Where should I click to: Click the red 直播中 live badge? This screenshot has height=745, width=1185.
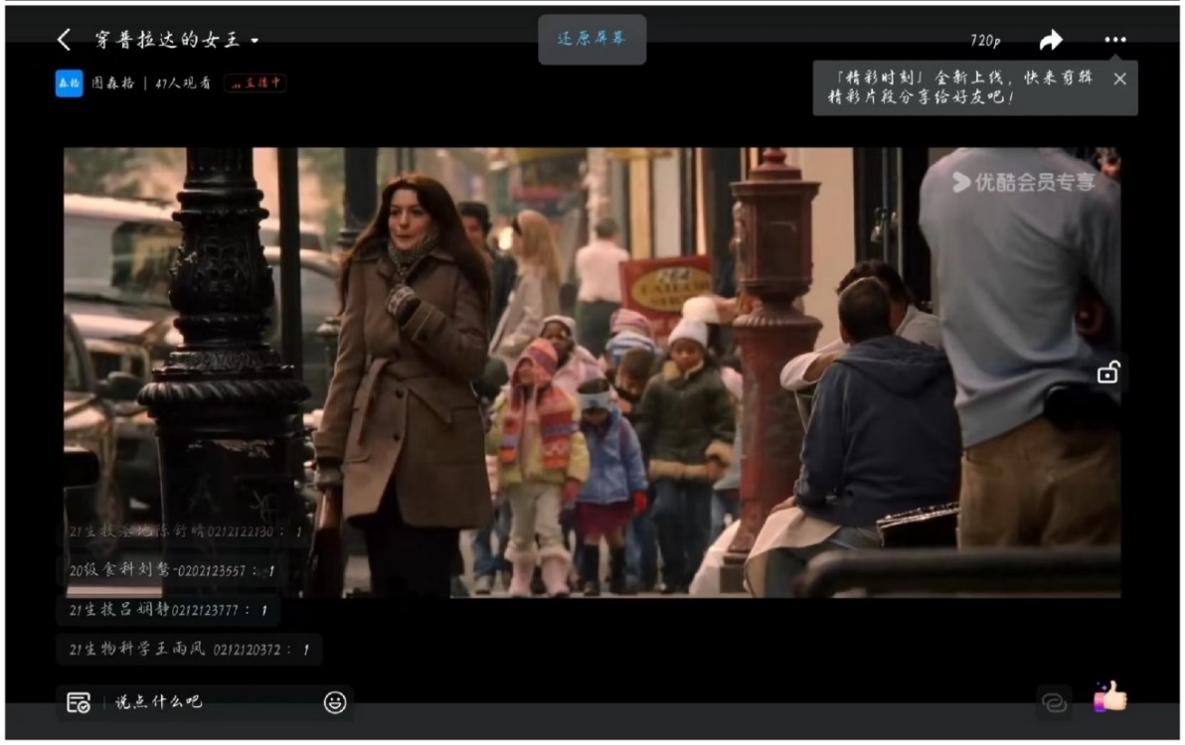click(x=255, y=84)
